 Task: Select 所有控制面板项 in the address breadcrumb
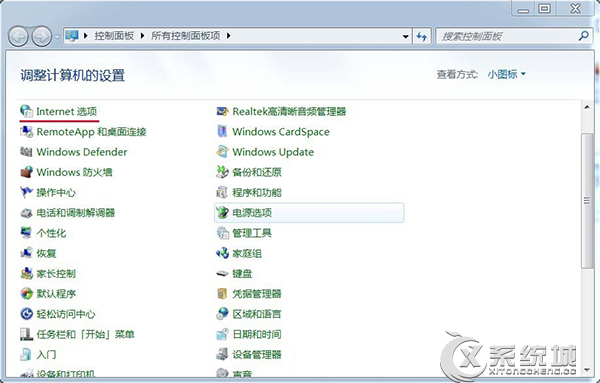[x=186, y=36]
